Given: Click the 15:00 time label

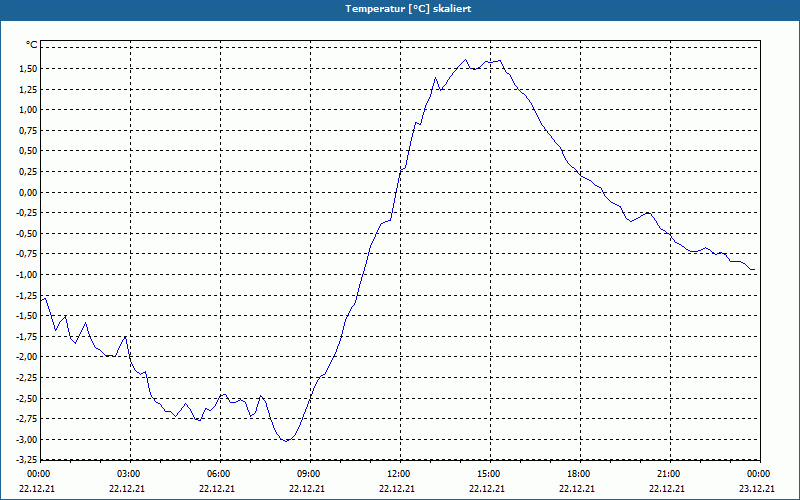Looking at the screenshot, I should [490, 474].
